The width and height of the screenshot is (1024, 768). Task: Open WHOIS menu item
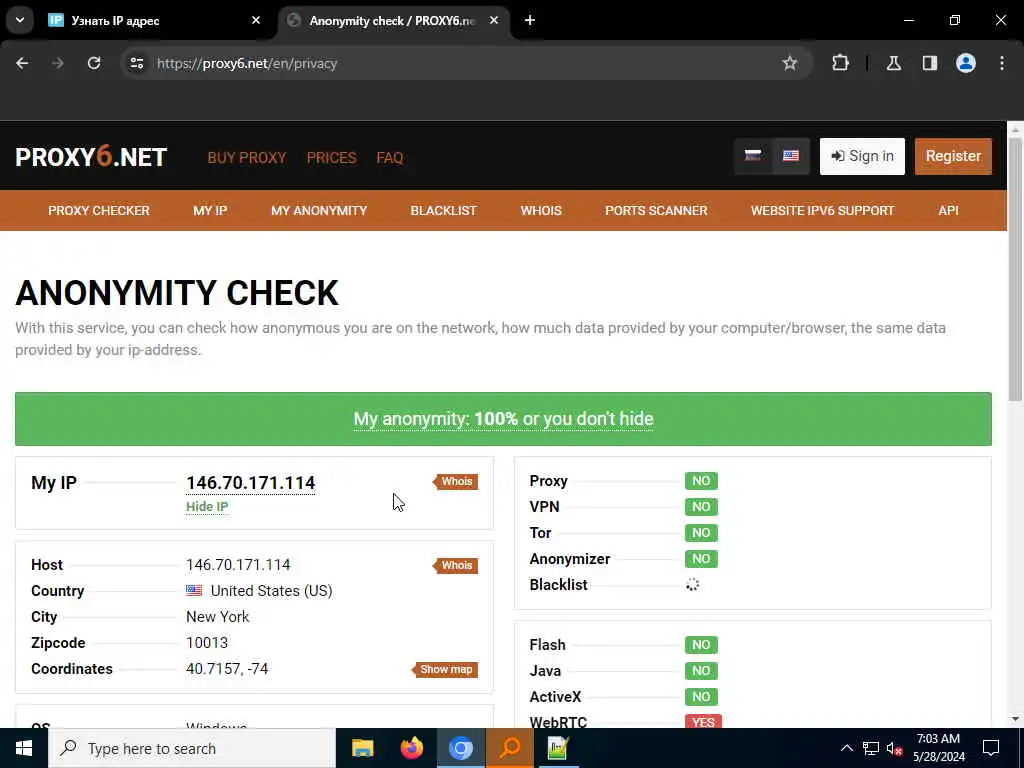(541, 210)
